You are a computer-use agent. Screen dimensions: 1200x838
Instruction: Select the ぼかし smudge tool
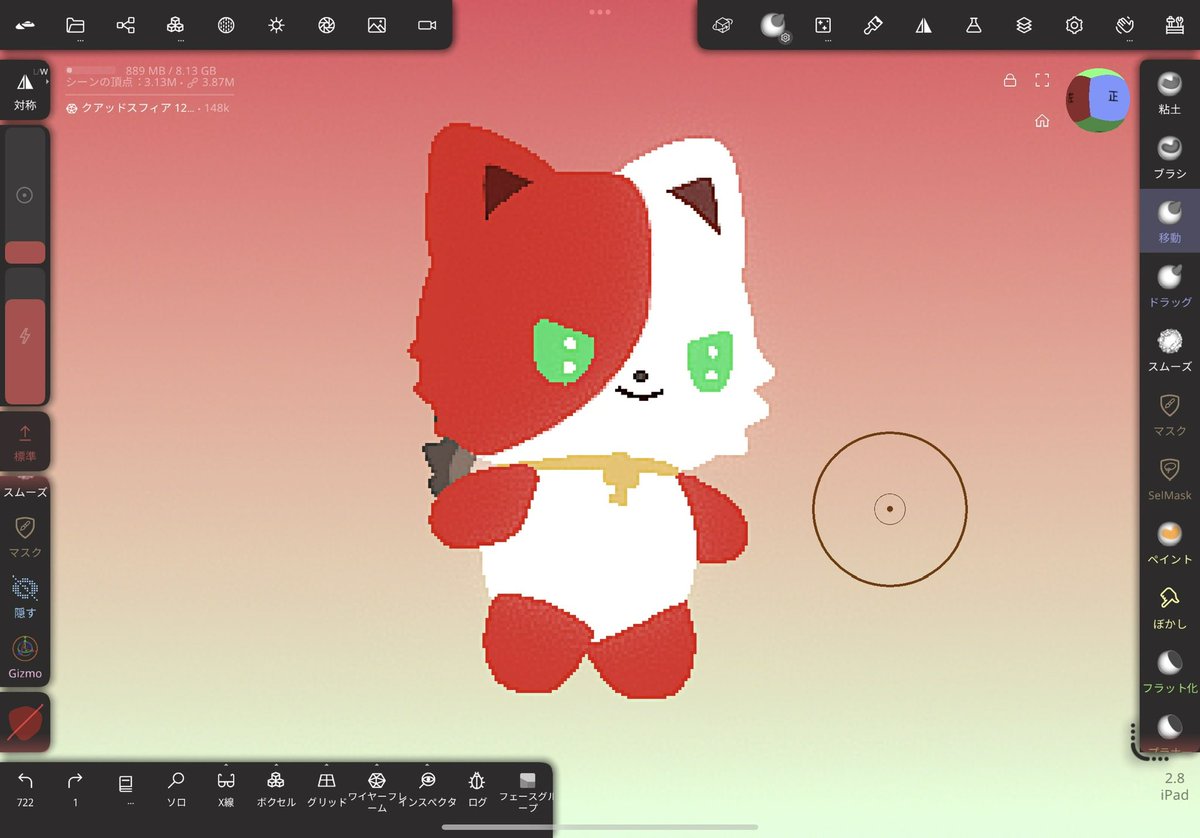(1169, 608)
